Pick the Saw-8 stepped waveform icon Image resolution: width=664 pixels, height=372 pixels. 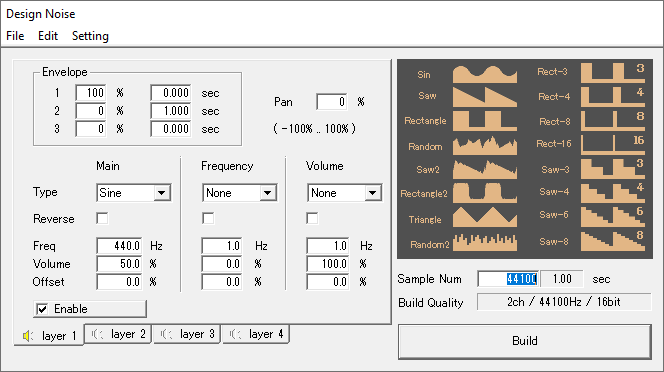(613, 241)
